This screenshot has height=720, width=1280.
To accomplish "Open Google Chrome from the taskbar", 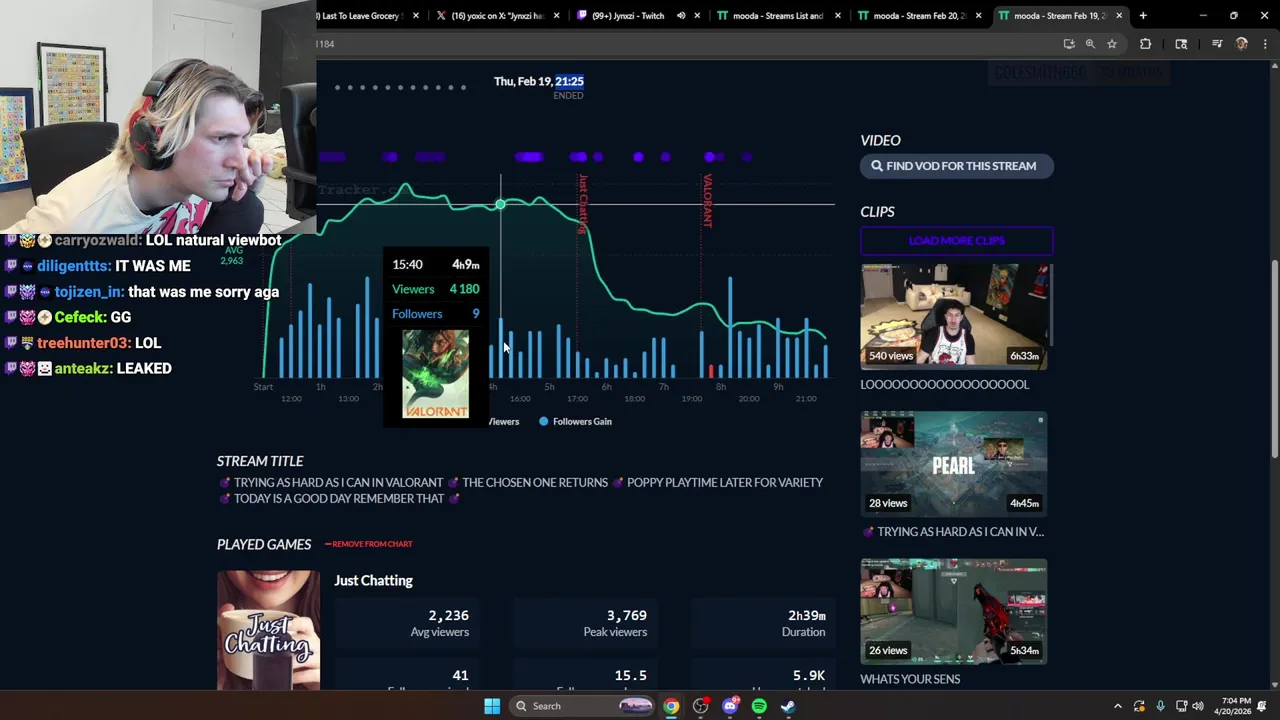I will pyautogui.click(x=671, y=706).
